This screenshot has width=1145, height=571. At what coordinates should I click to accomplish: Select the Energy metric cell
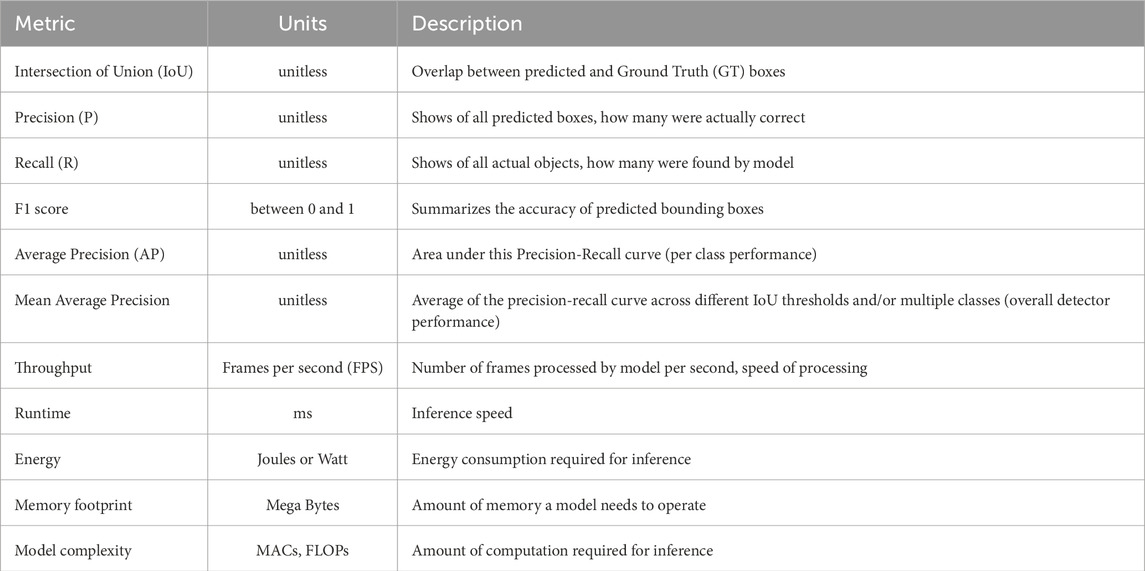click(x=38, y=459)
